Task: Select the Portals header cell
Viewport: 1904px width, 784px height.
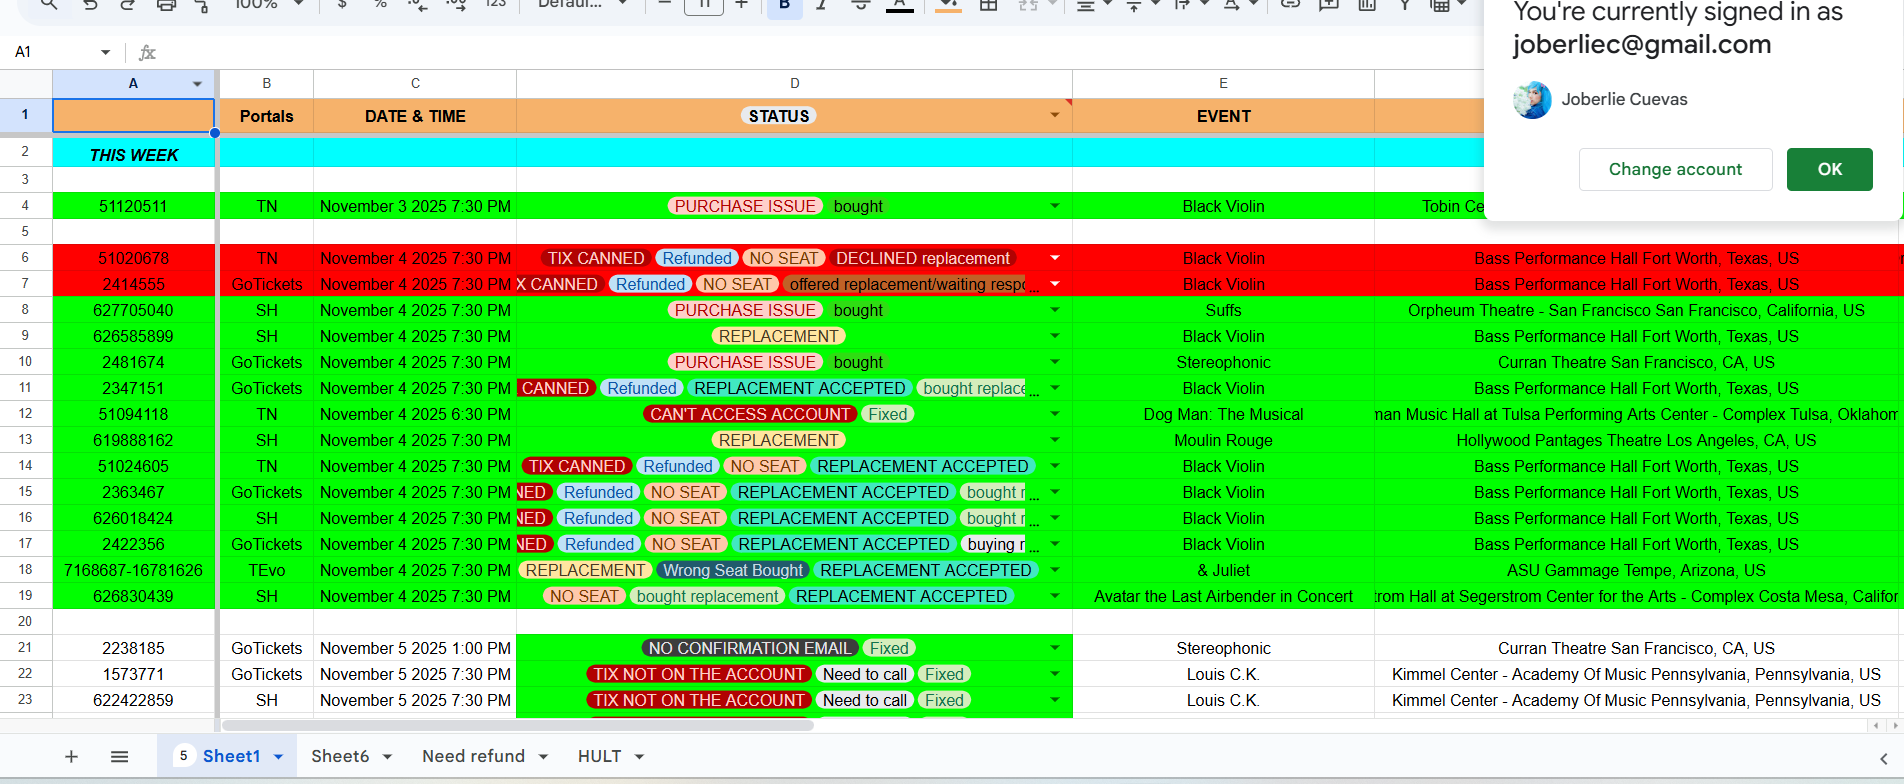Action: pos(266,116)
